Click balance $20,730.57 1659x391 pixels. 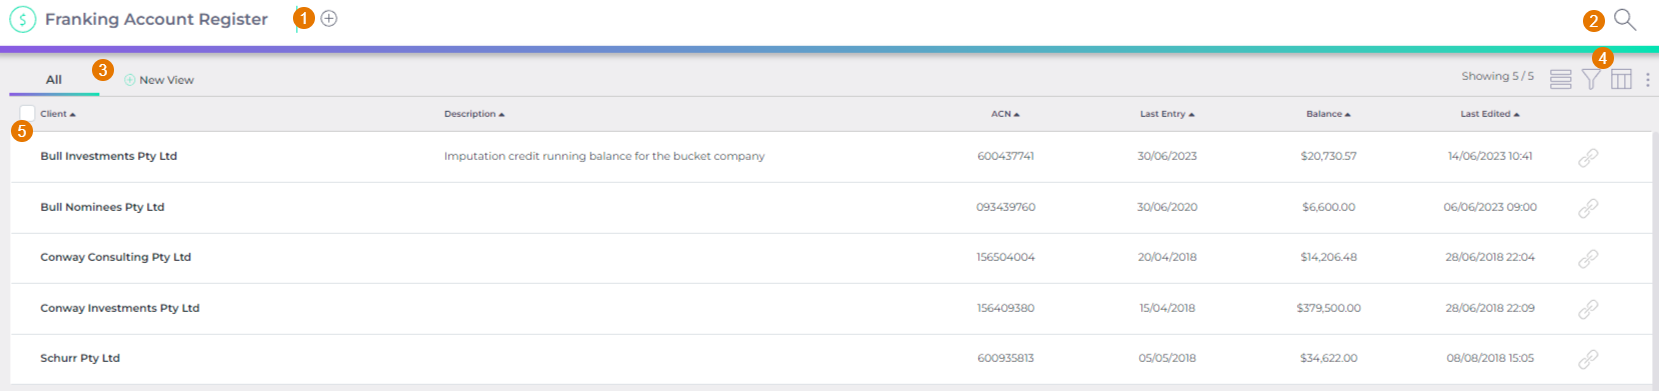point(1328,156)
